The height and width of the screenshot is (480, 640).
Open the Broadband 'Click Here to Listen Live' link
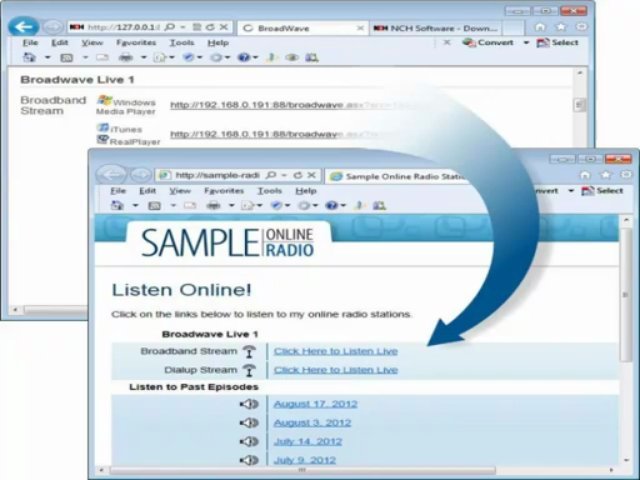coord(335,351)
